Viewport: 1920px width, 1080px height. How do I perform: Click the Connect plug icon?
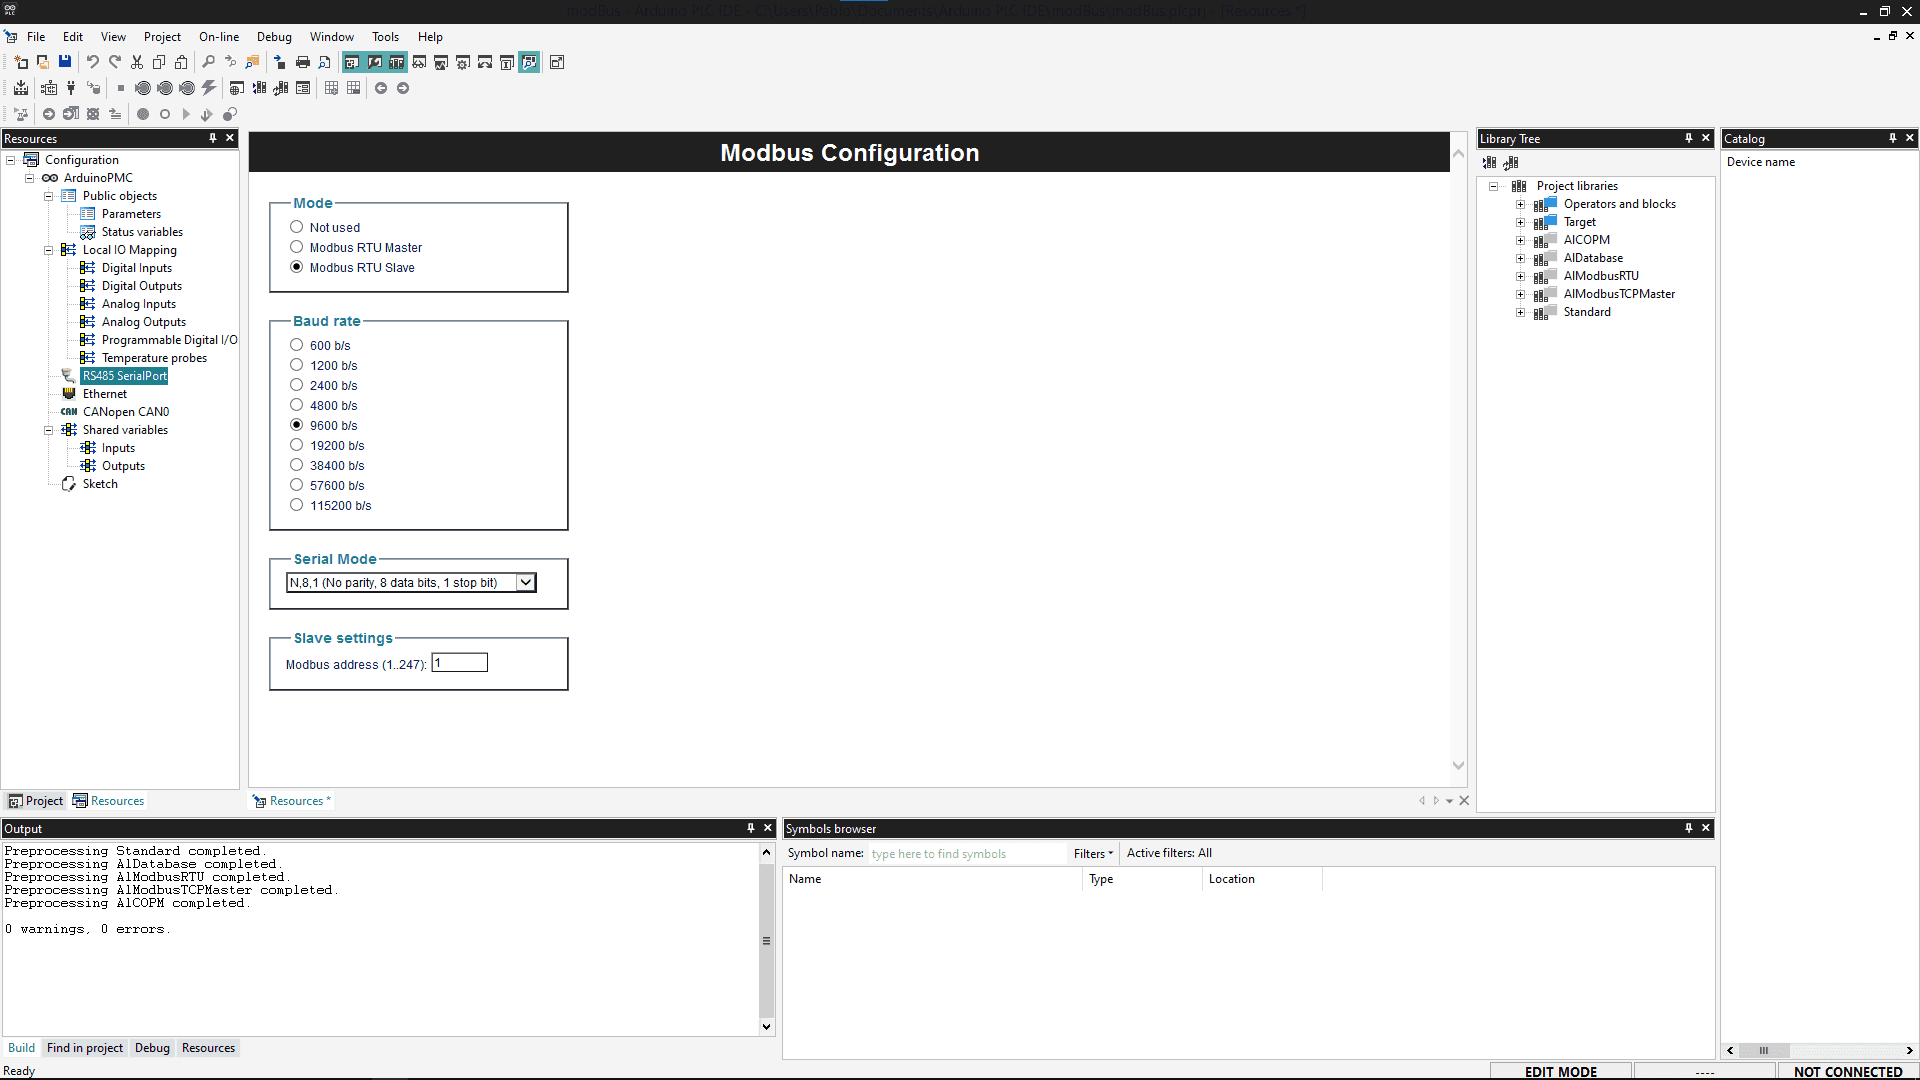pyautogui.click(x=71, y=88)
